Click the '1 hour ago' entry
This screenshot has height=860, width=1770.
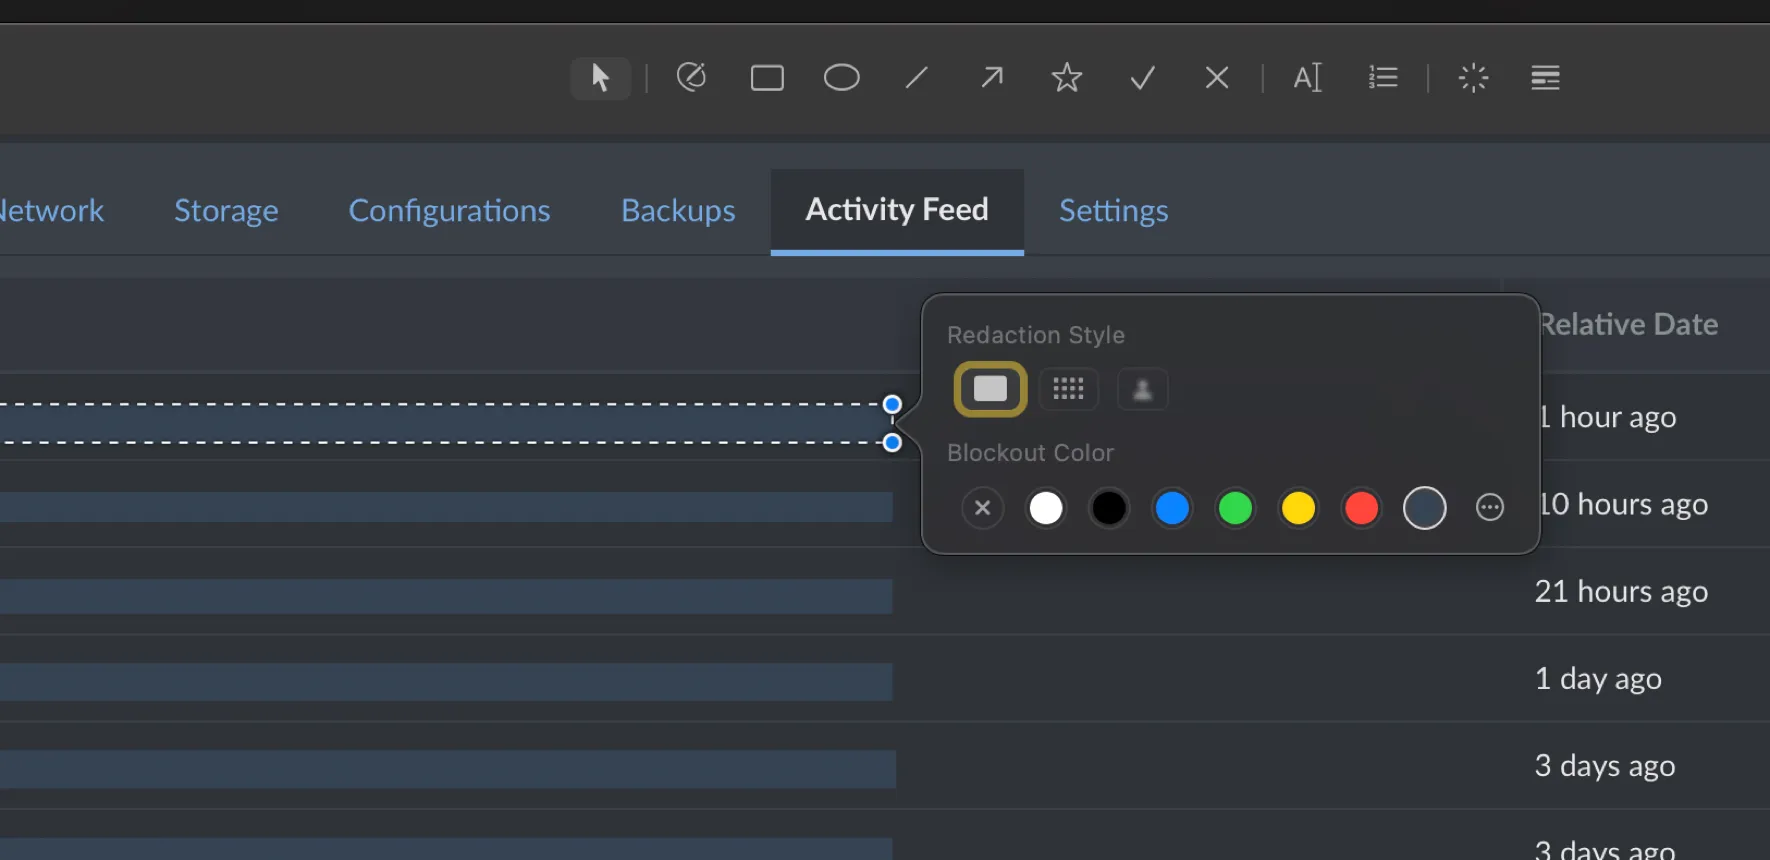click(1608, 417)
